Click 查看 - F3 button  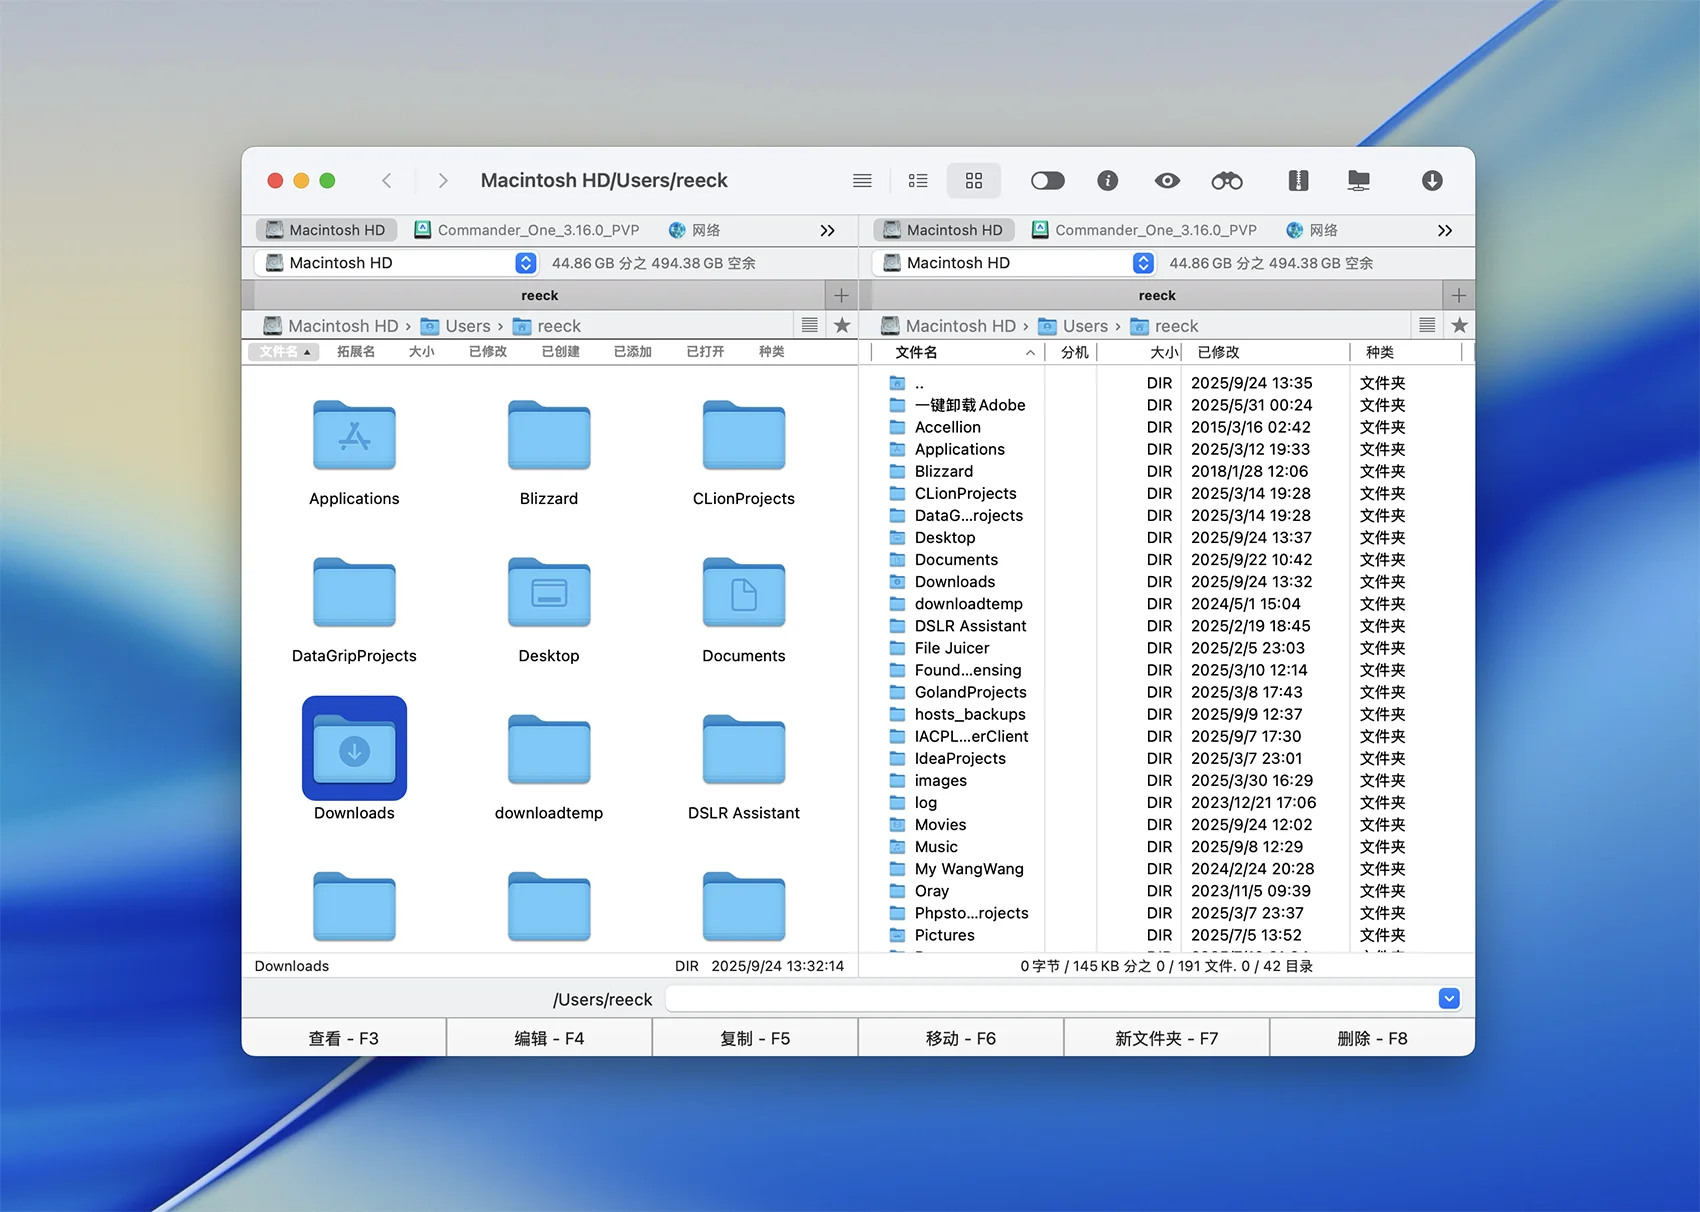pos(344,1038)
